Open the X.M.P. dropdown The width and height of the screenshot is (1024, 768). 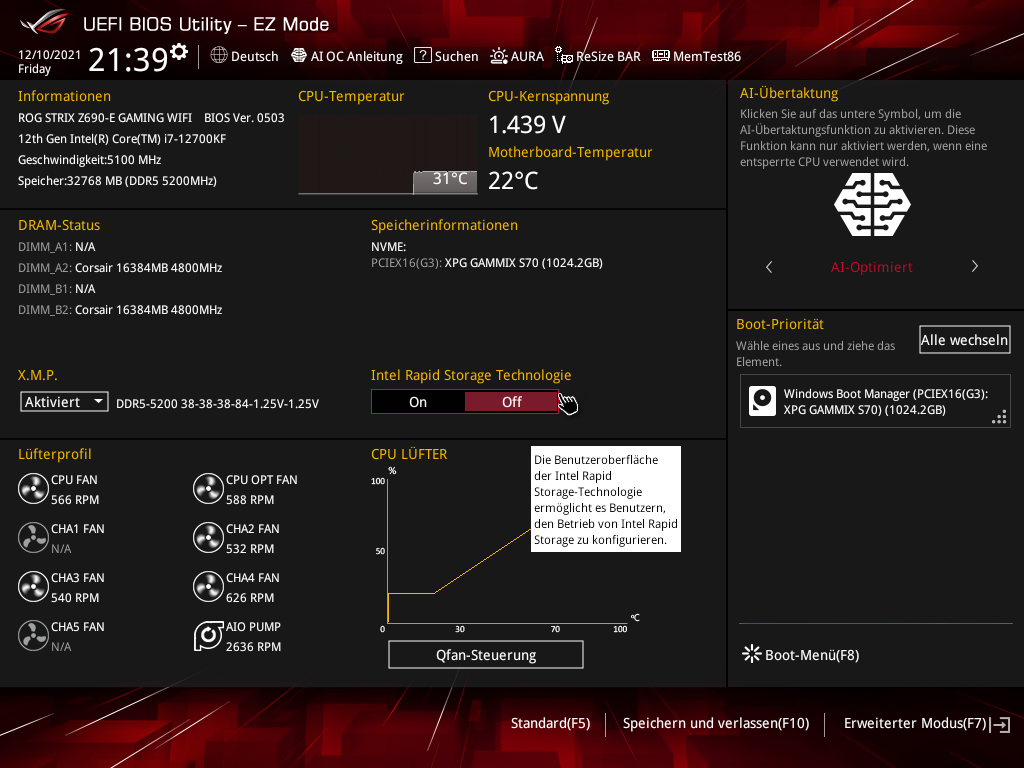(64, 401)
